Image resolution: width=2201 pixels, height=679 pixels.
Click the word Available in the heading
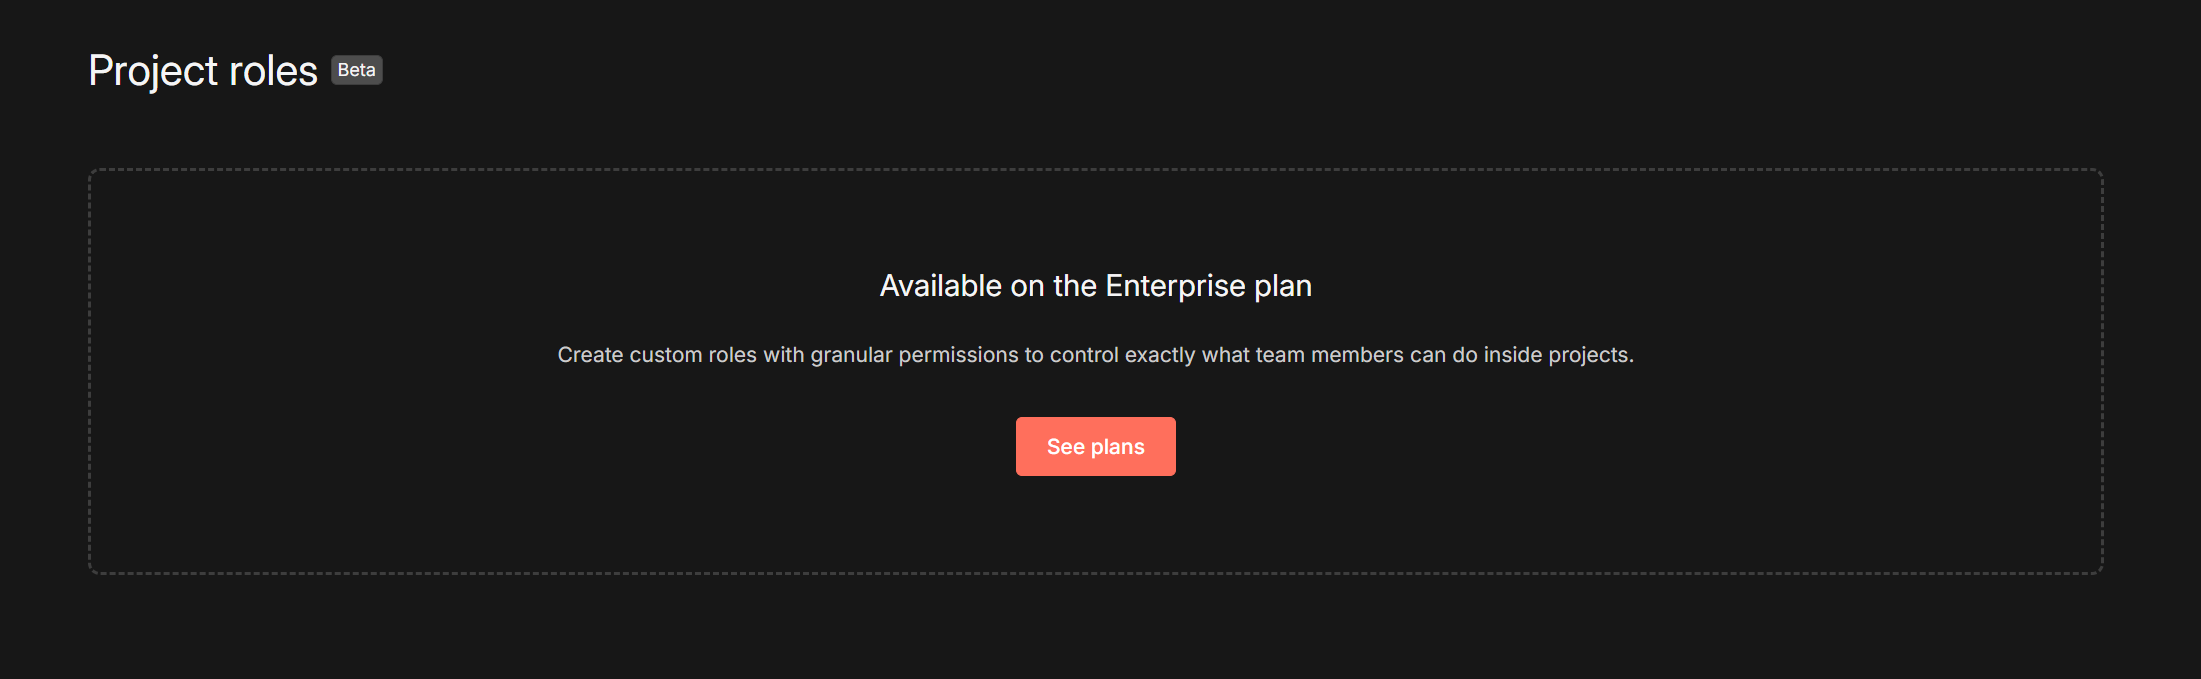940,286
